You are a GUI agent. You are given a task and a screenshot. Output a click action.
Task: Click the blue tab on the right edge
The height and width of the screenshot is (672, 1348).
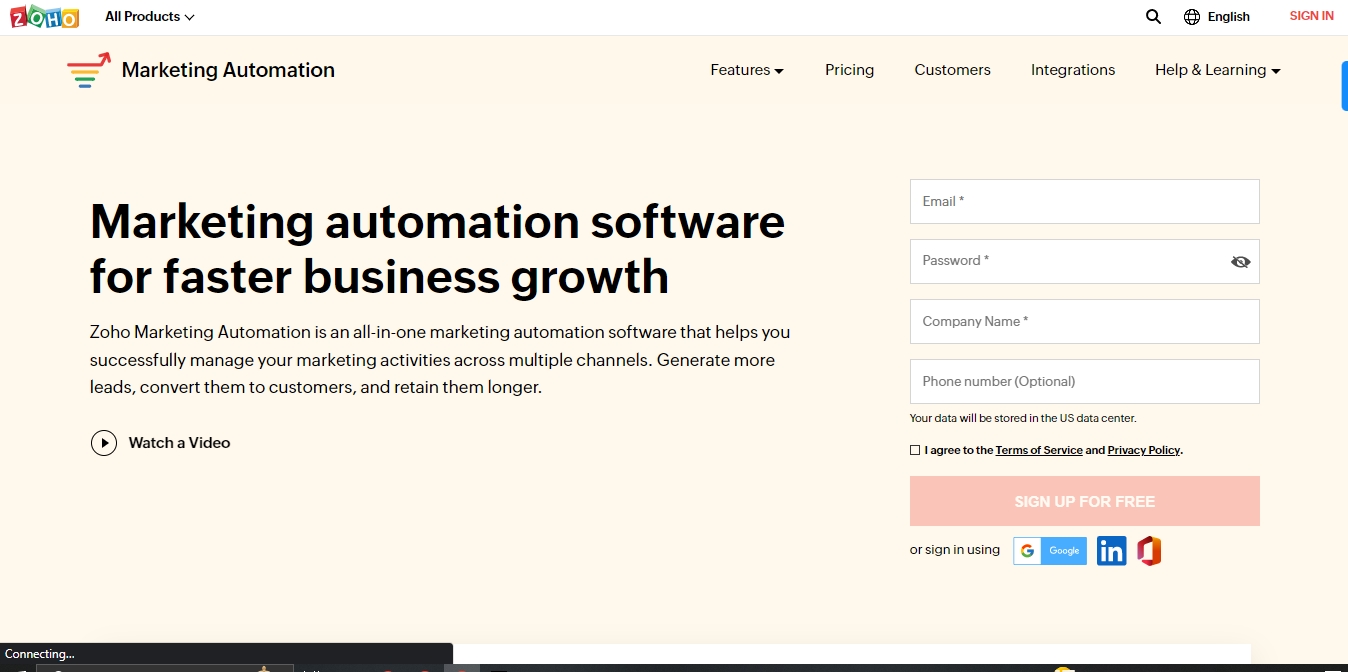click(x=1344, y=85)
